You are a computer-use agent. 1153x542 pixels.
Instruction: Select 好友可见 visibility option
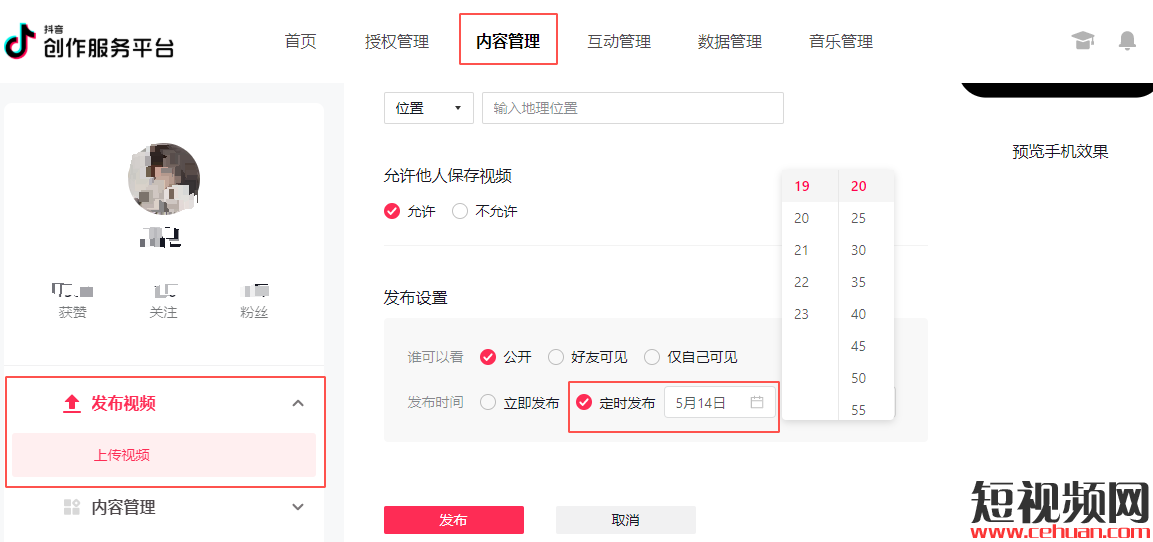[556, 357]
